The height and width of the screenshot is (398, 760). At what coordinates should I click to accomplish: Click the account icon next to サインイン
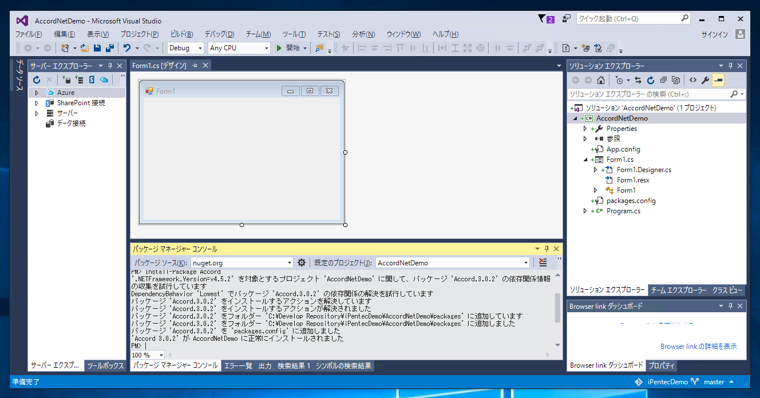[x=740, y=34]
